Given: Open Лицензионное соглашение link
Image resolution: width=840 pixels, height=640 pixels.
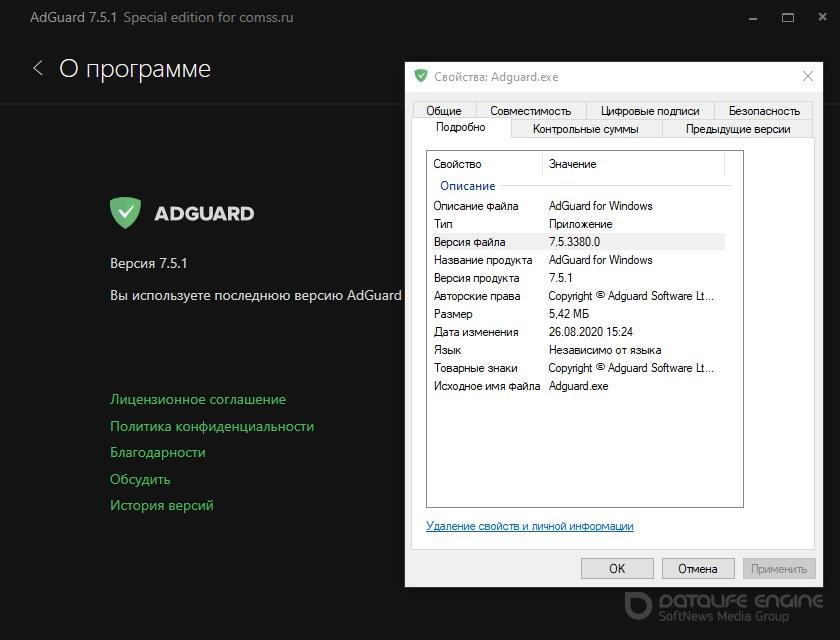Looking at the screenshot, I should point(198,399).
